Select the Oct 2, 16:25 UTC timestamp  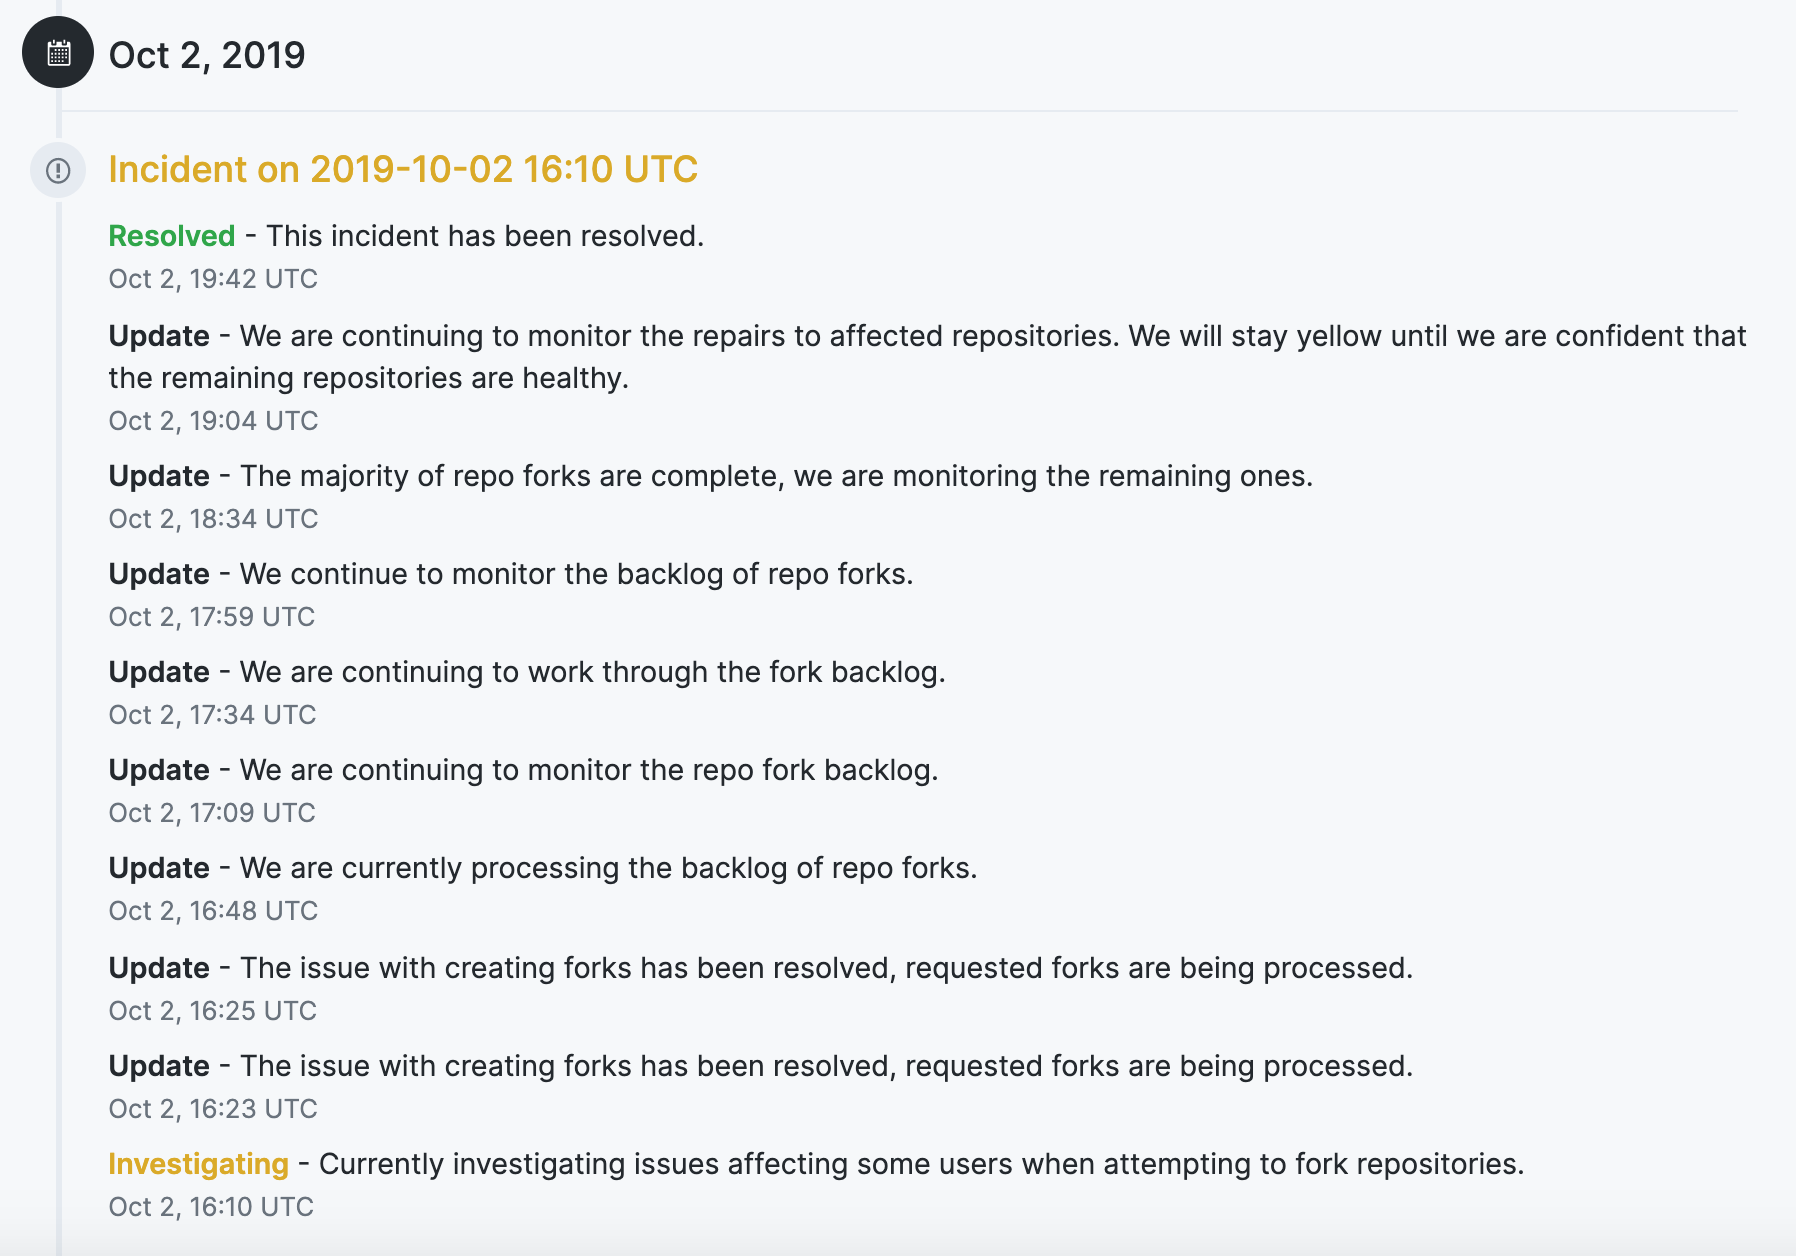coord(212,1011)
